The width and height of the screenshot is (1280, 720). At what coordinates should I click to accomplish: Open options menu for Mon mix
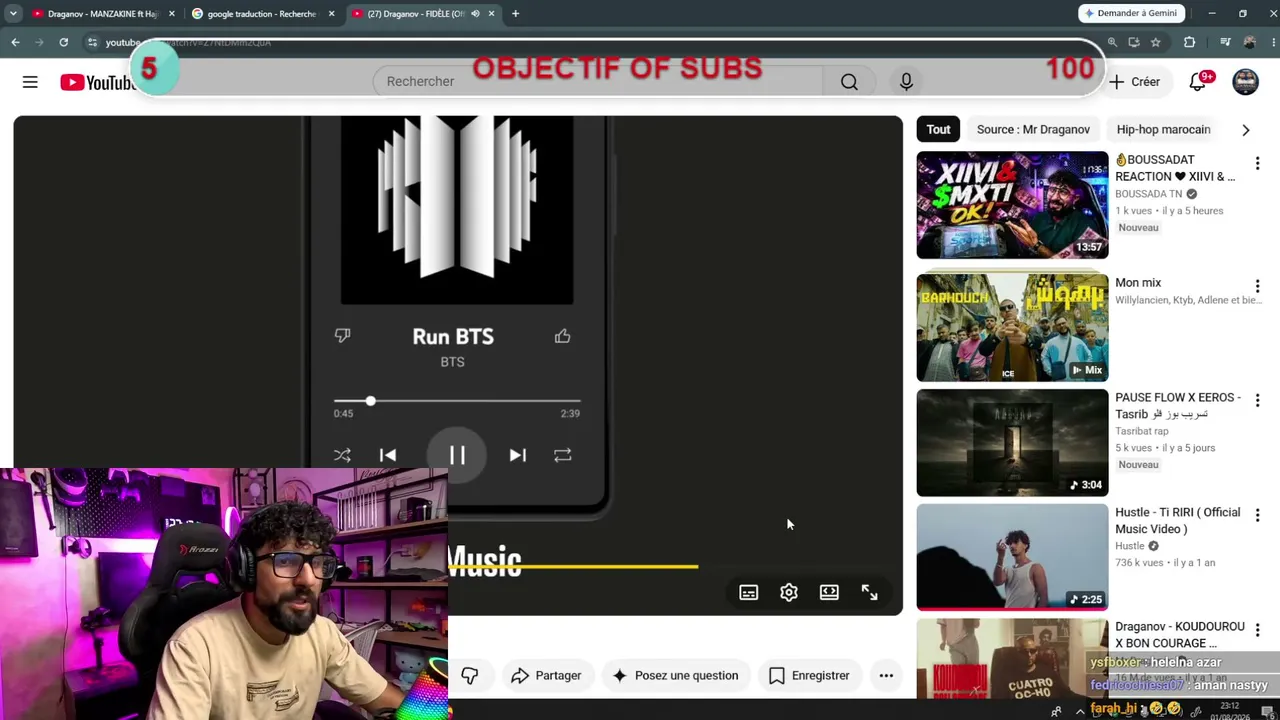(1257, 286)
